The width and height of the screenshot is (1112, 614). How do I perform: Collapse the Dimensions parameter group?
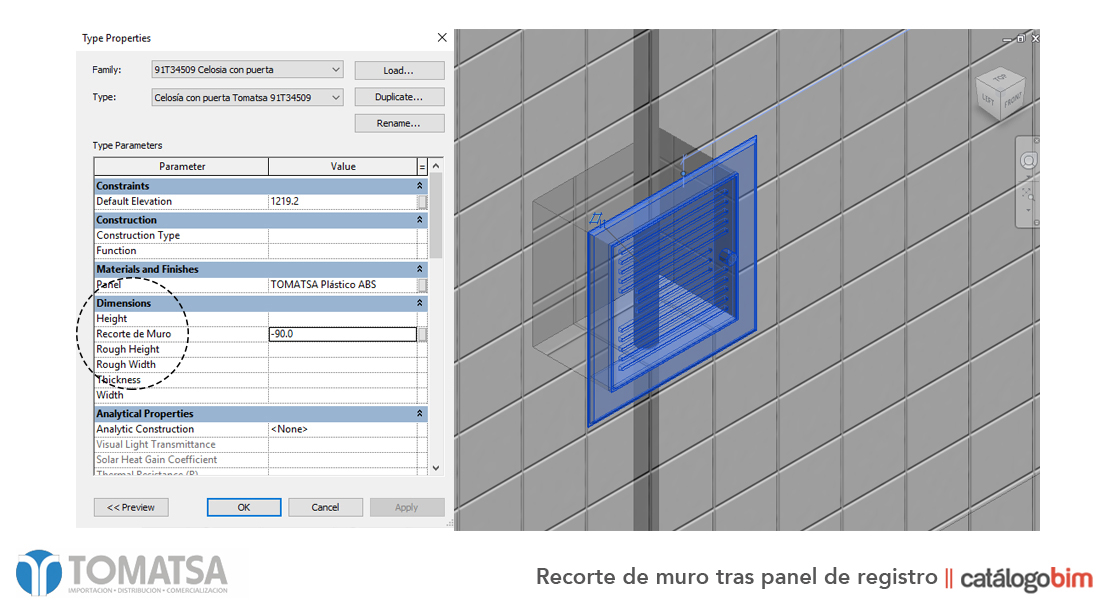[x=419, y=303]
